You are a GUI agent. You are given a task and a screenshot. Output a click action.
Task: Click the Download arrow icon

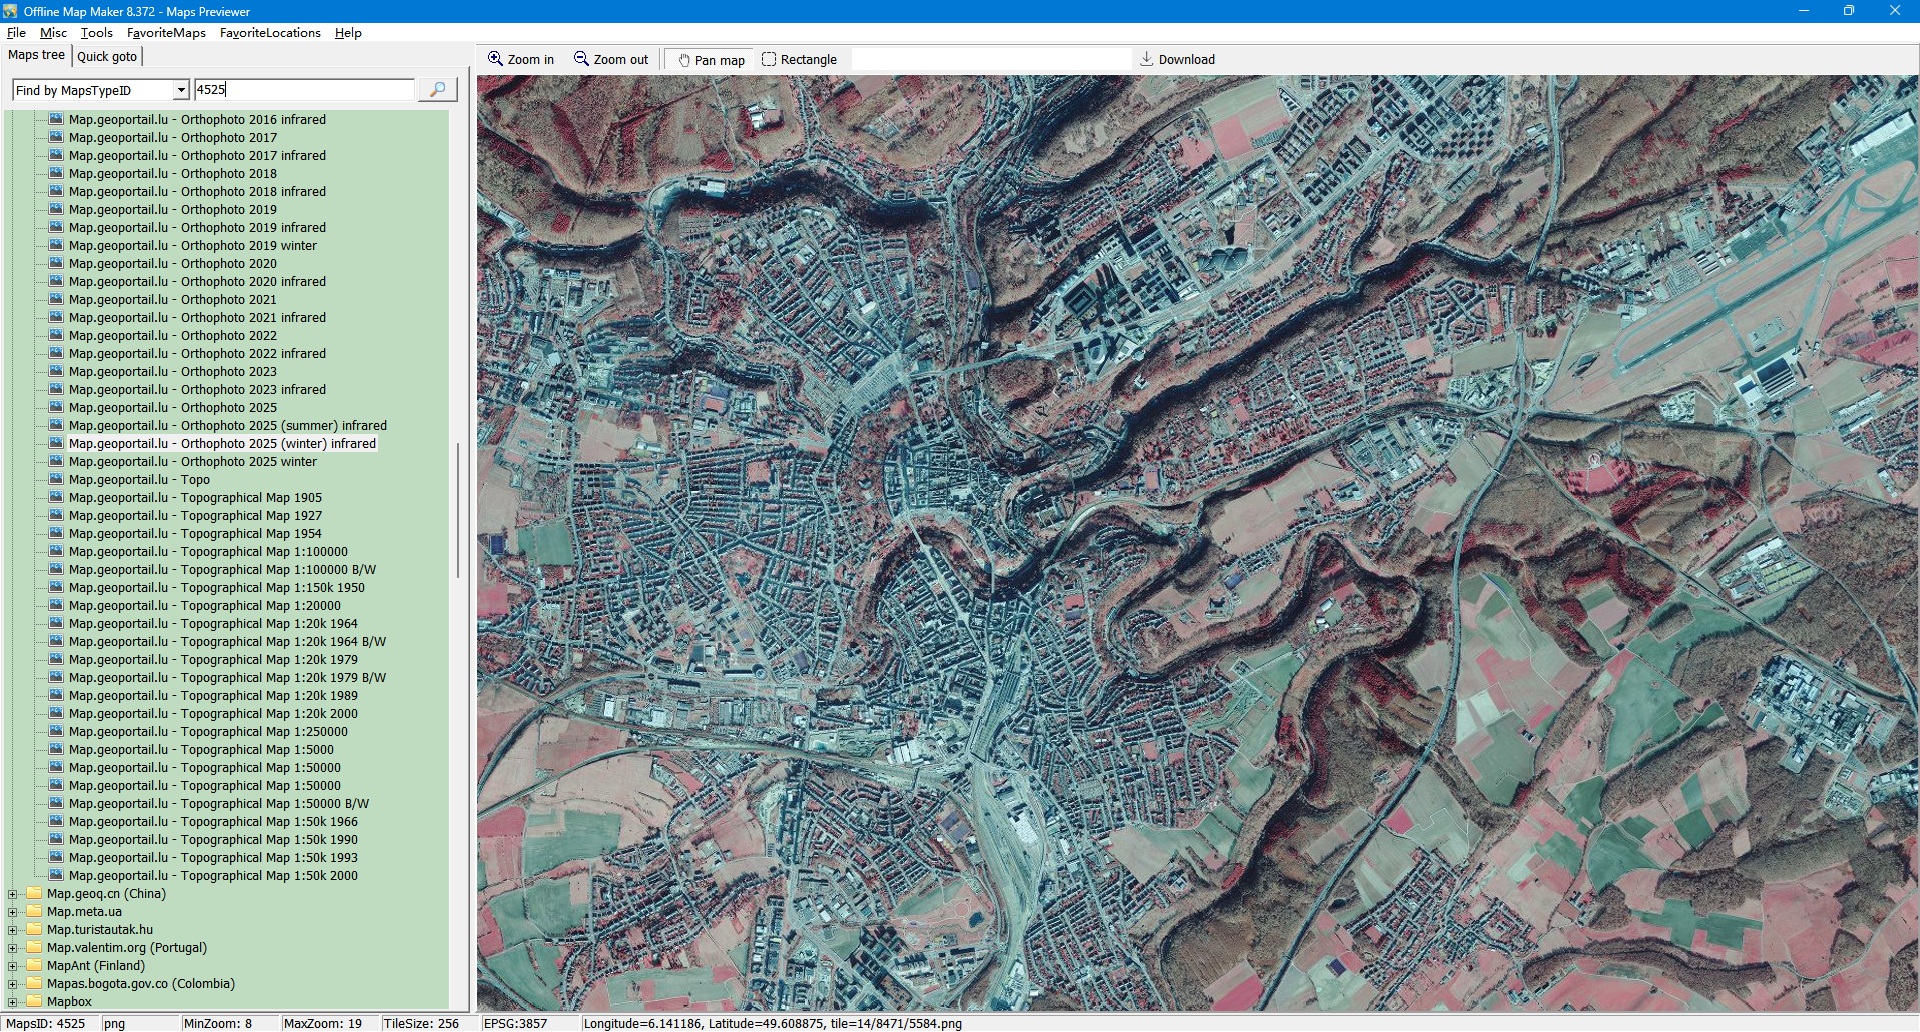[1147, 59]
